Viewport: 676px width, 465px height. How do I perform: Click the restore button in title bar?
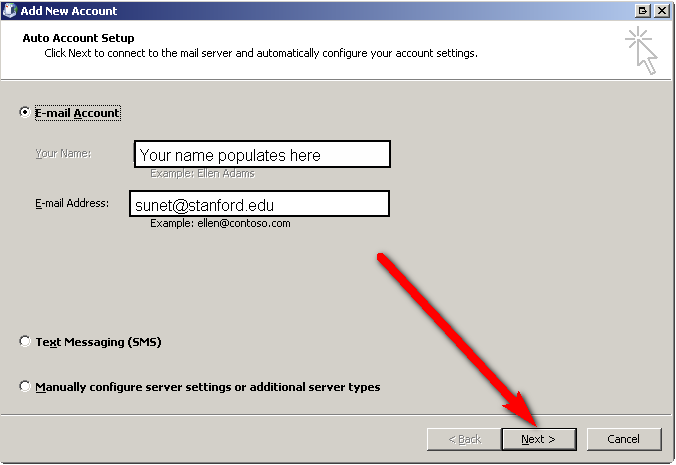click(642, 11)
